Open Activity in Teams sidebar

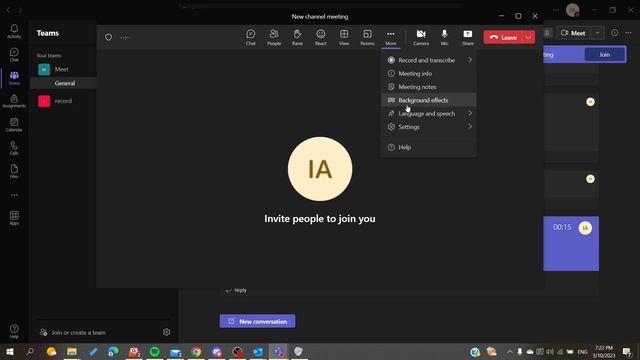click(x=14, y=31)
